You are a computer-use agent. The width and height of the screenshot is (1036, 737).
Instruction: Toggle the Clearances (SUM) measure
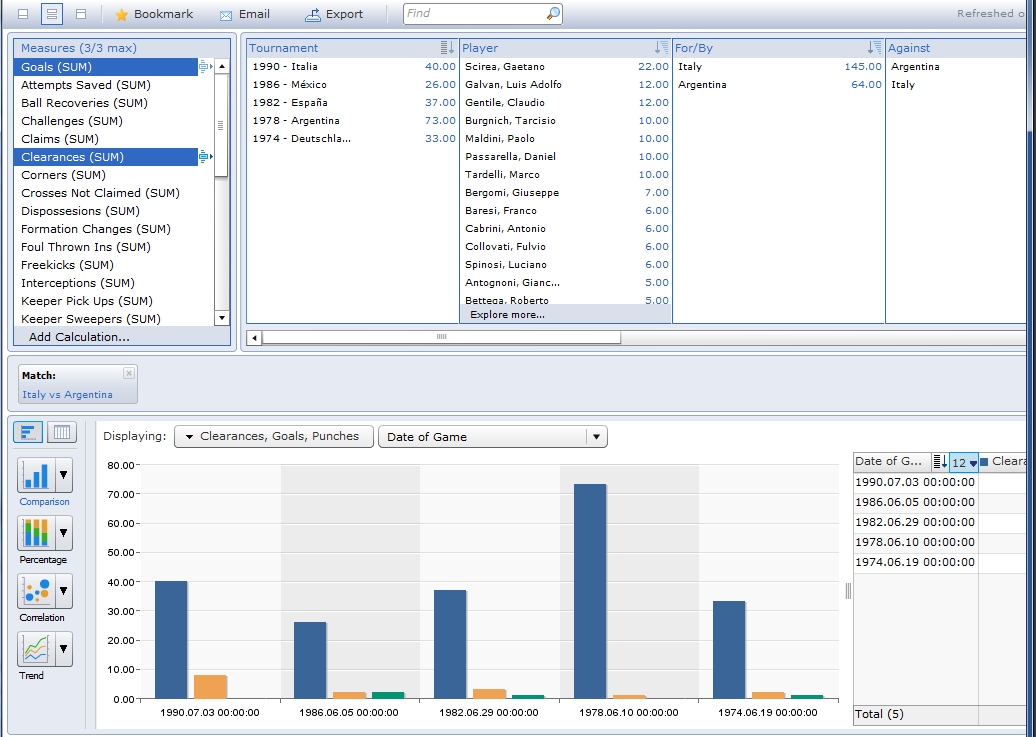(106, 157)
